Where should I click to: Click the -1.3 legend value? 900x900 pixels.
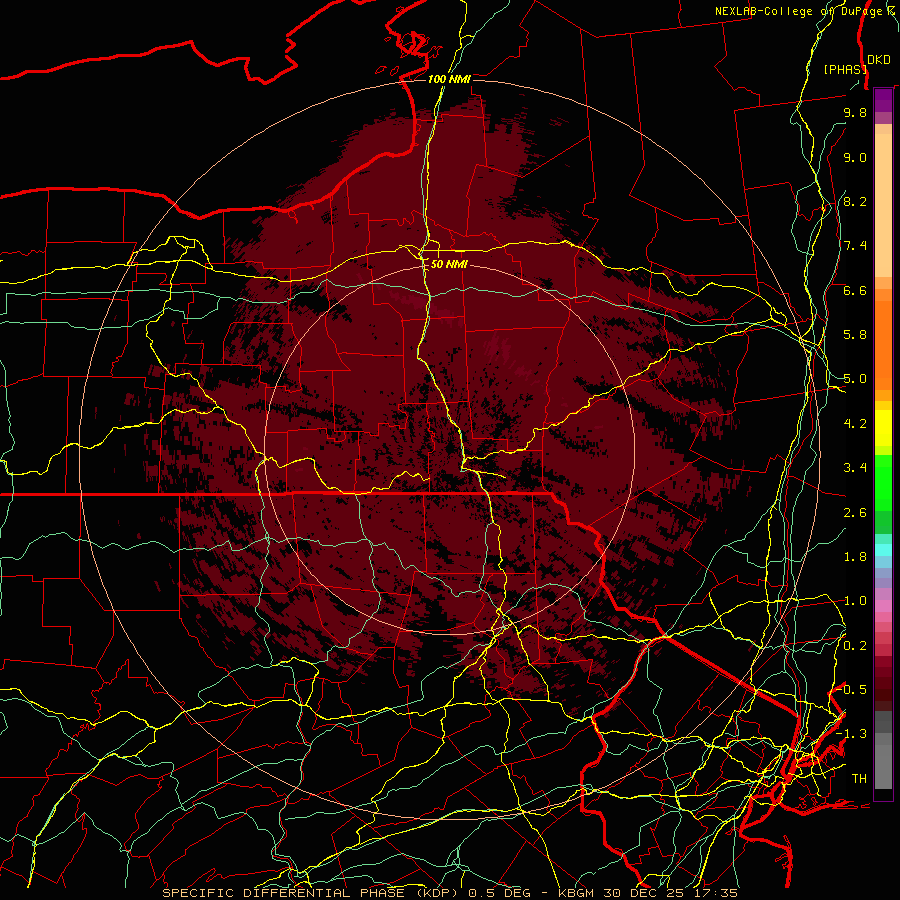(x=852, y=734)
